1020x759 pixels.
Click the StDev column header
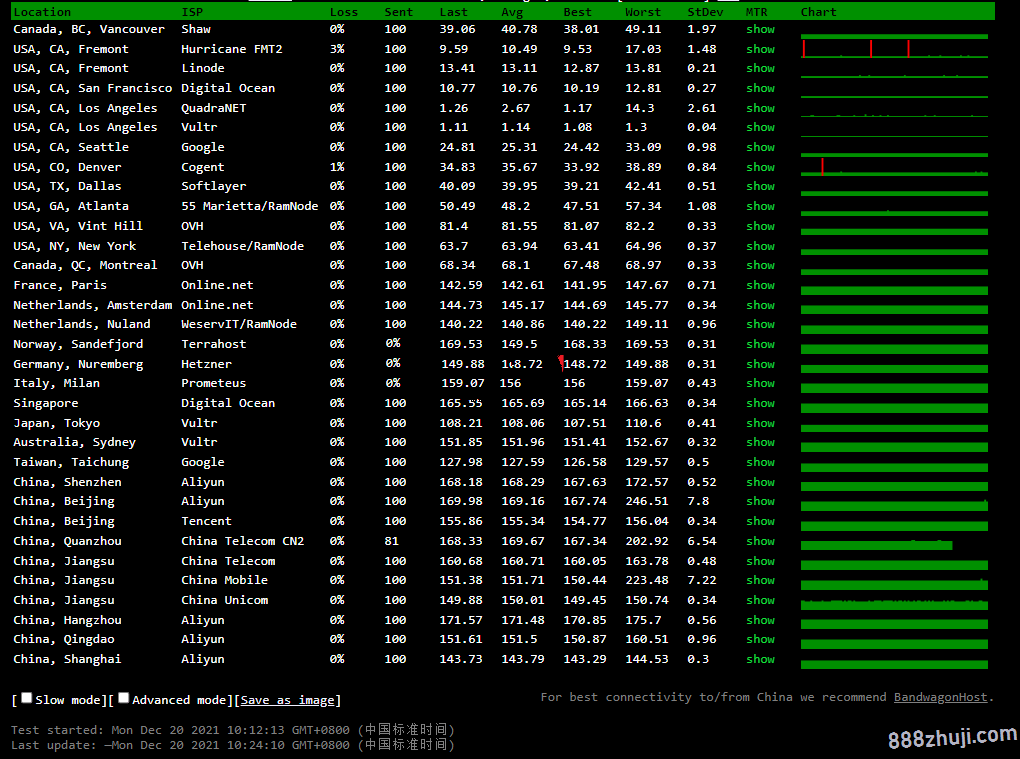705,12
